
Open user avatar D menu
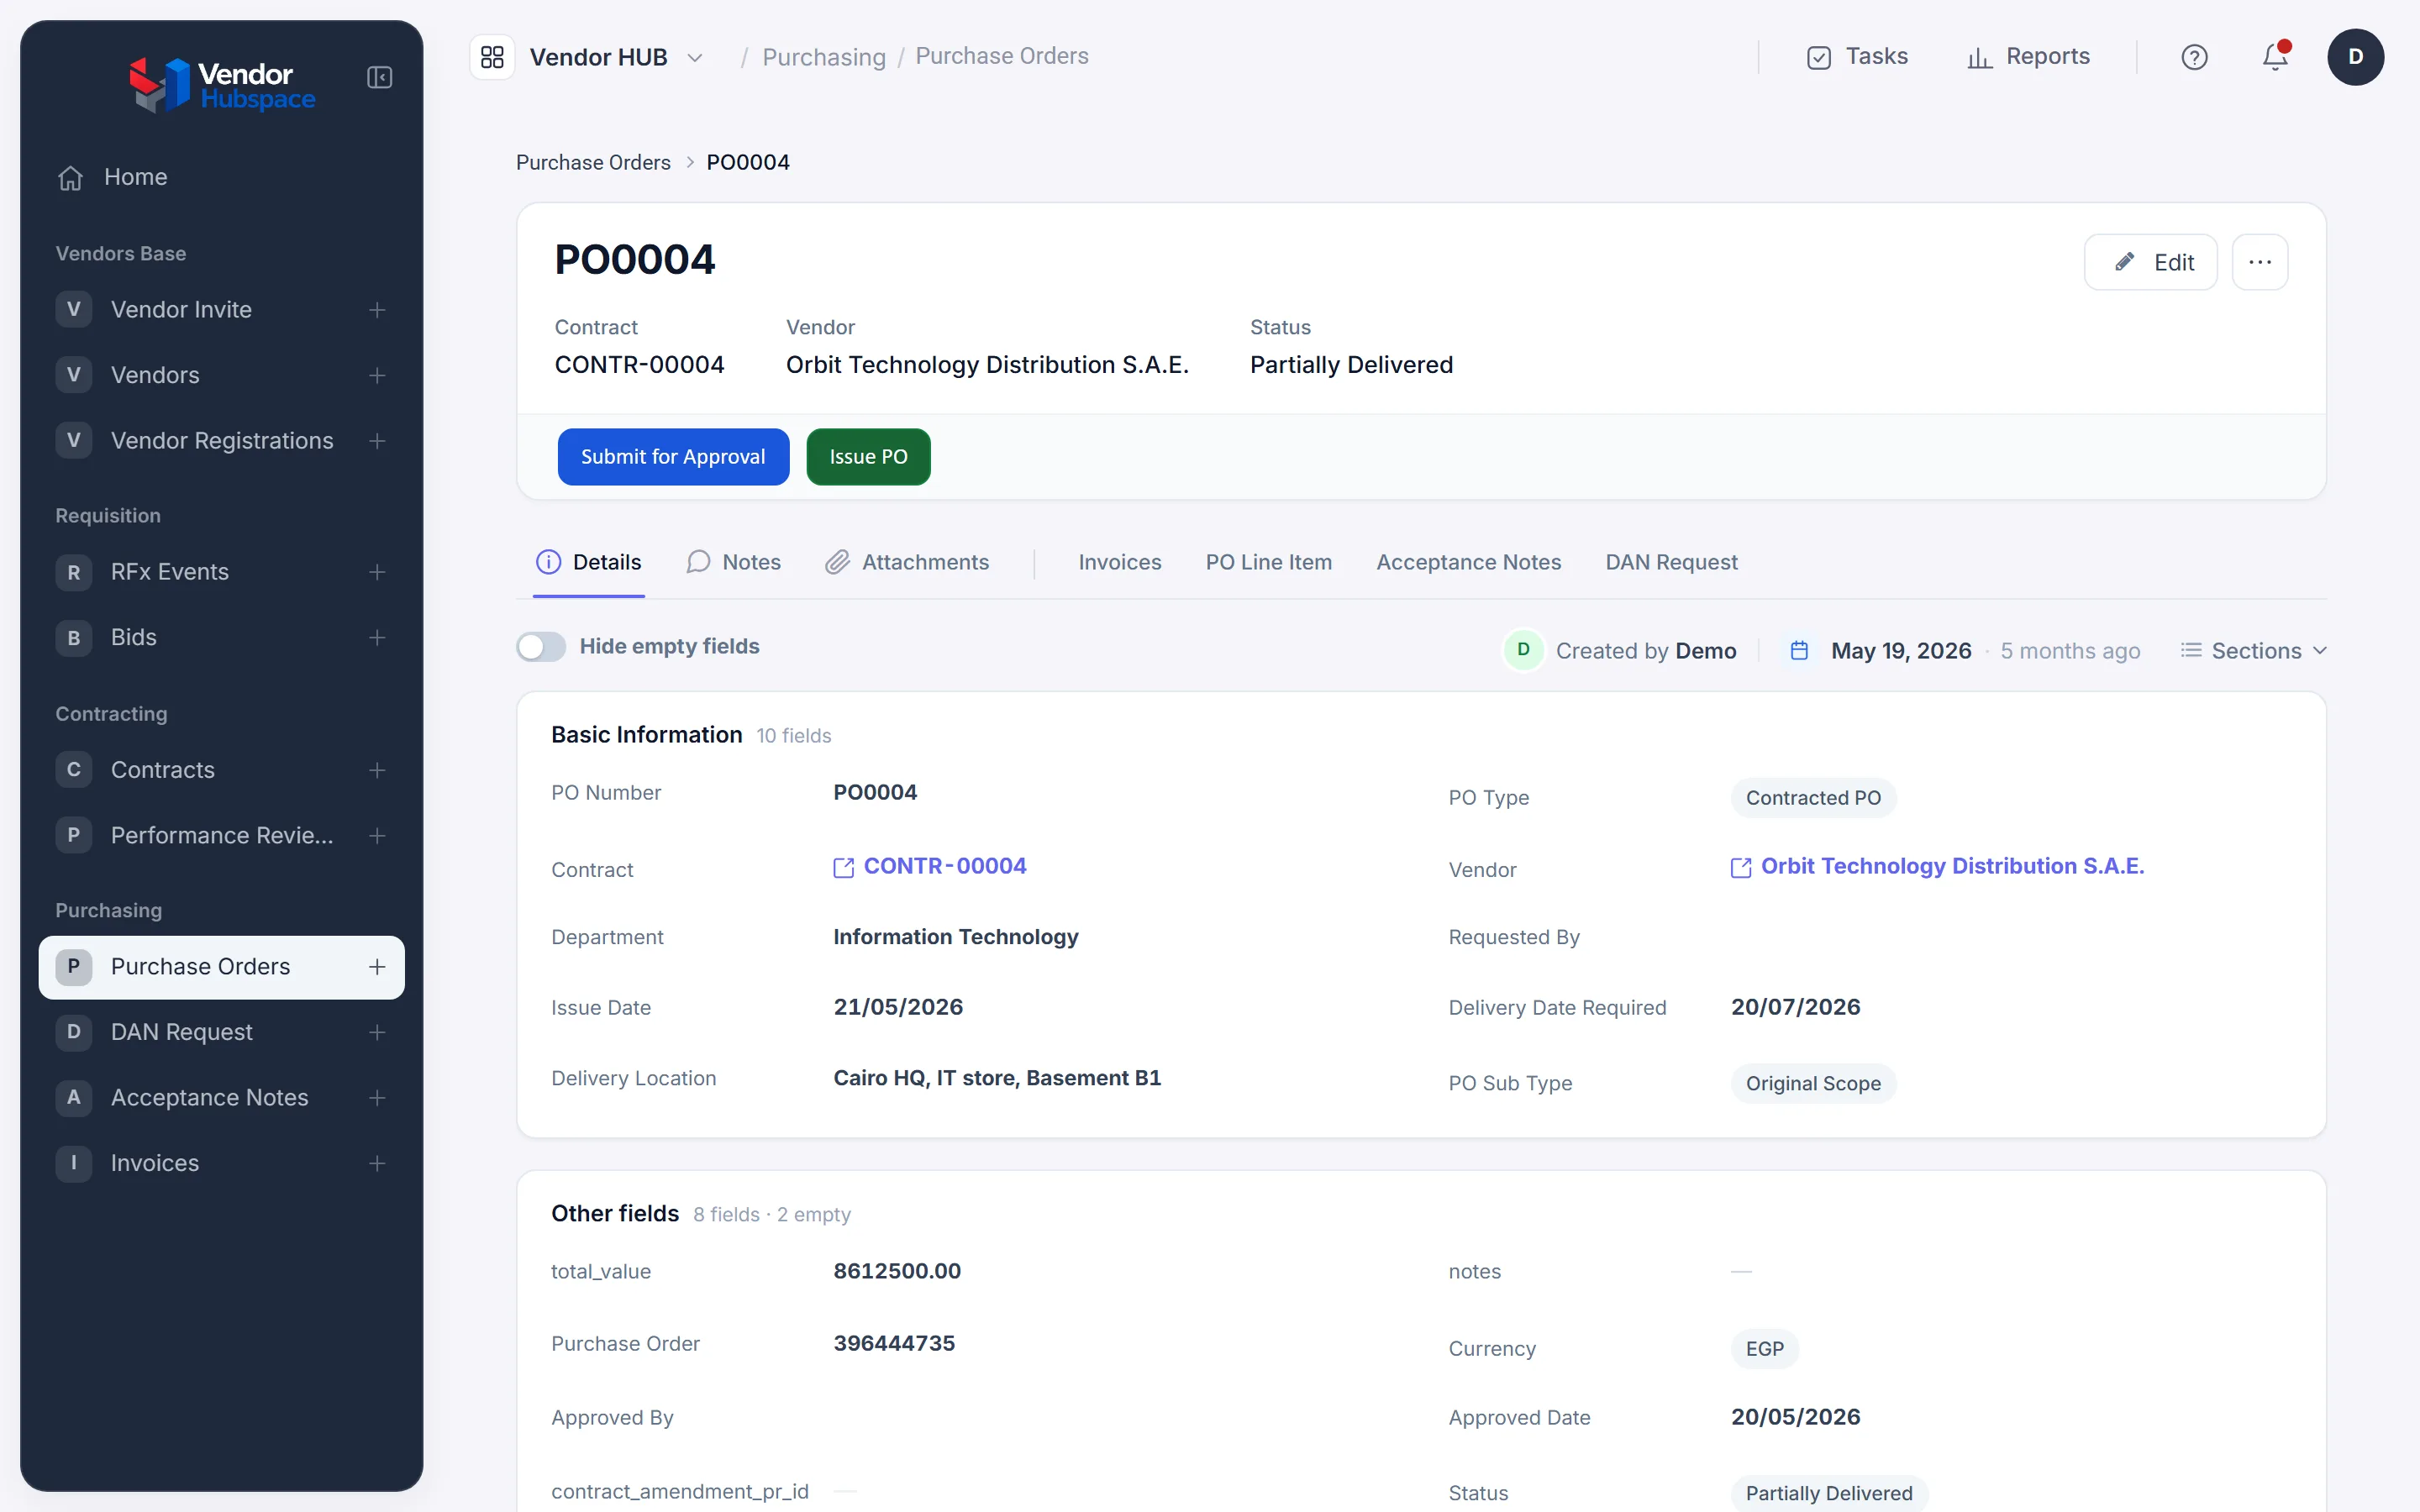[x=2355, y=57]
